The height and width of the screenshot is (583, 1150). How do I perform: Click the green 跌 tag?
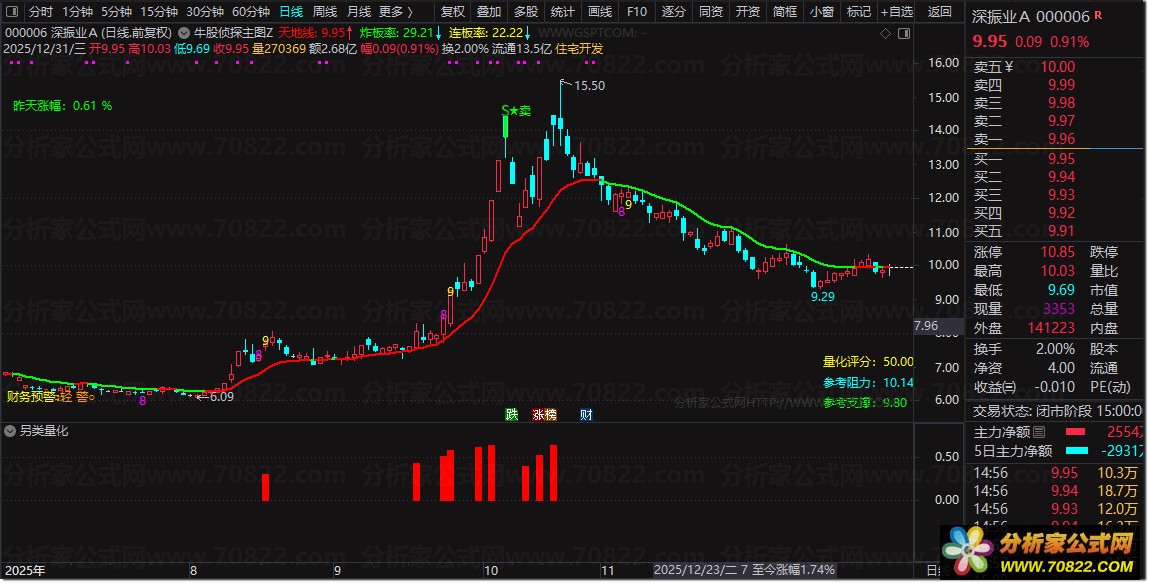click(x=512, y=414)
